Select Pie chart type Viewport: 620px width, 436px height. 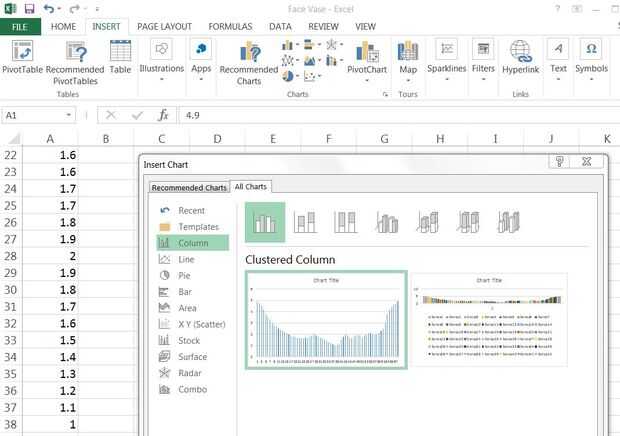tap(192, 275)
